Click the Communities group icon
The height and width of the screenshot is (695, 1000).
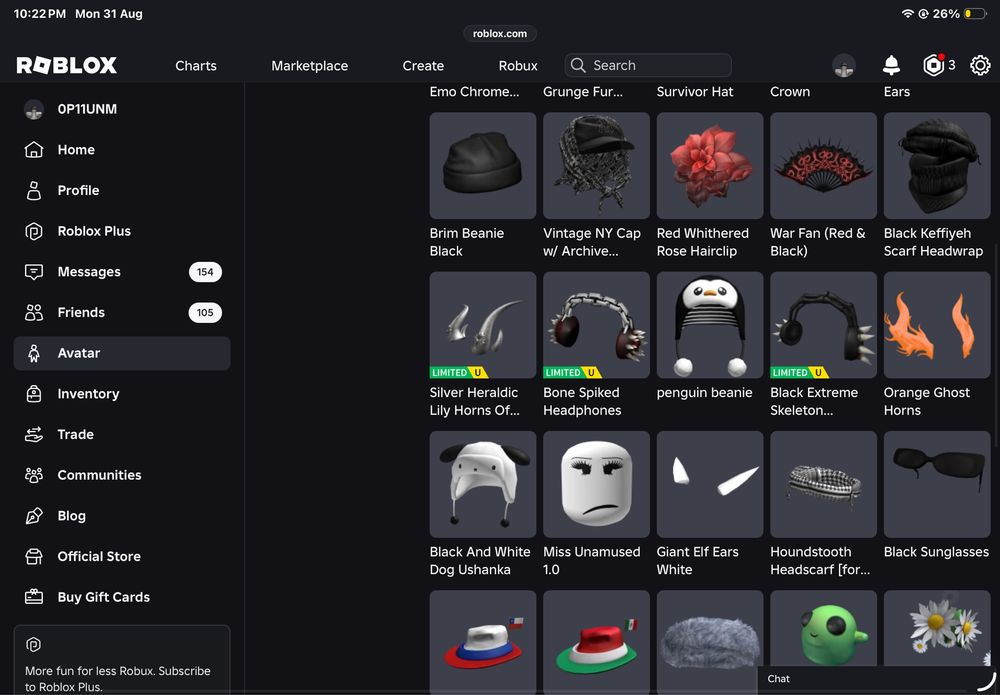coord(34,475)
